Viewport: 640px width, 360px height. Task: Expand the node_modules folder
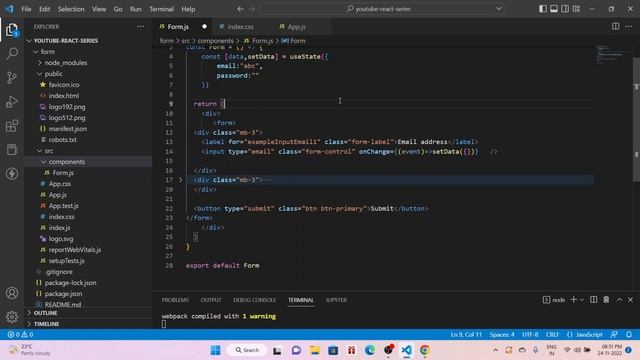(66, 63)
